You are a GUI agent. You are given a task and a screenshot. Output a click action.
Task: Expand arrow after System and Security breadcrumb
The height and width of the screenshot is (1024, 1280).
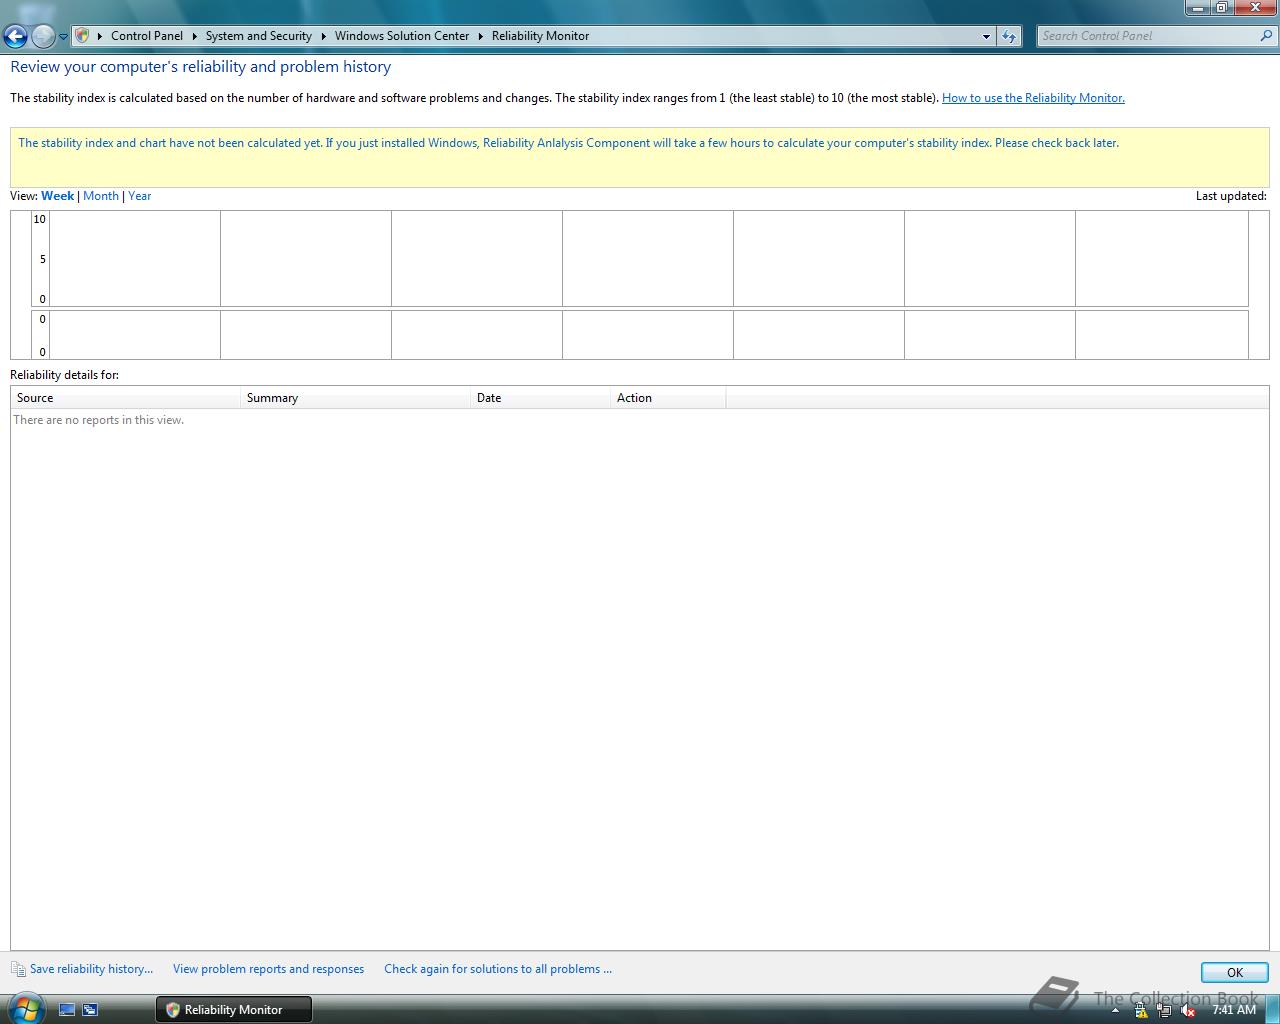click(324, 36)
